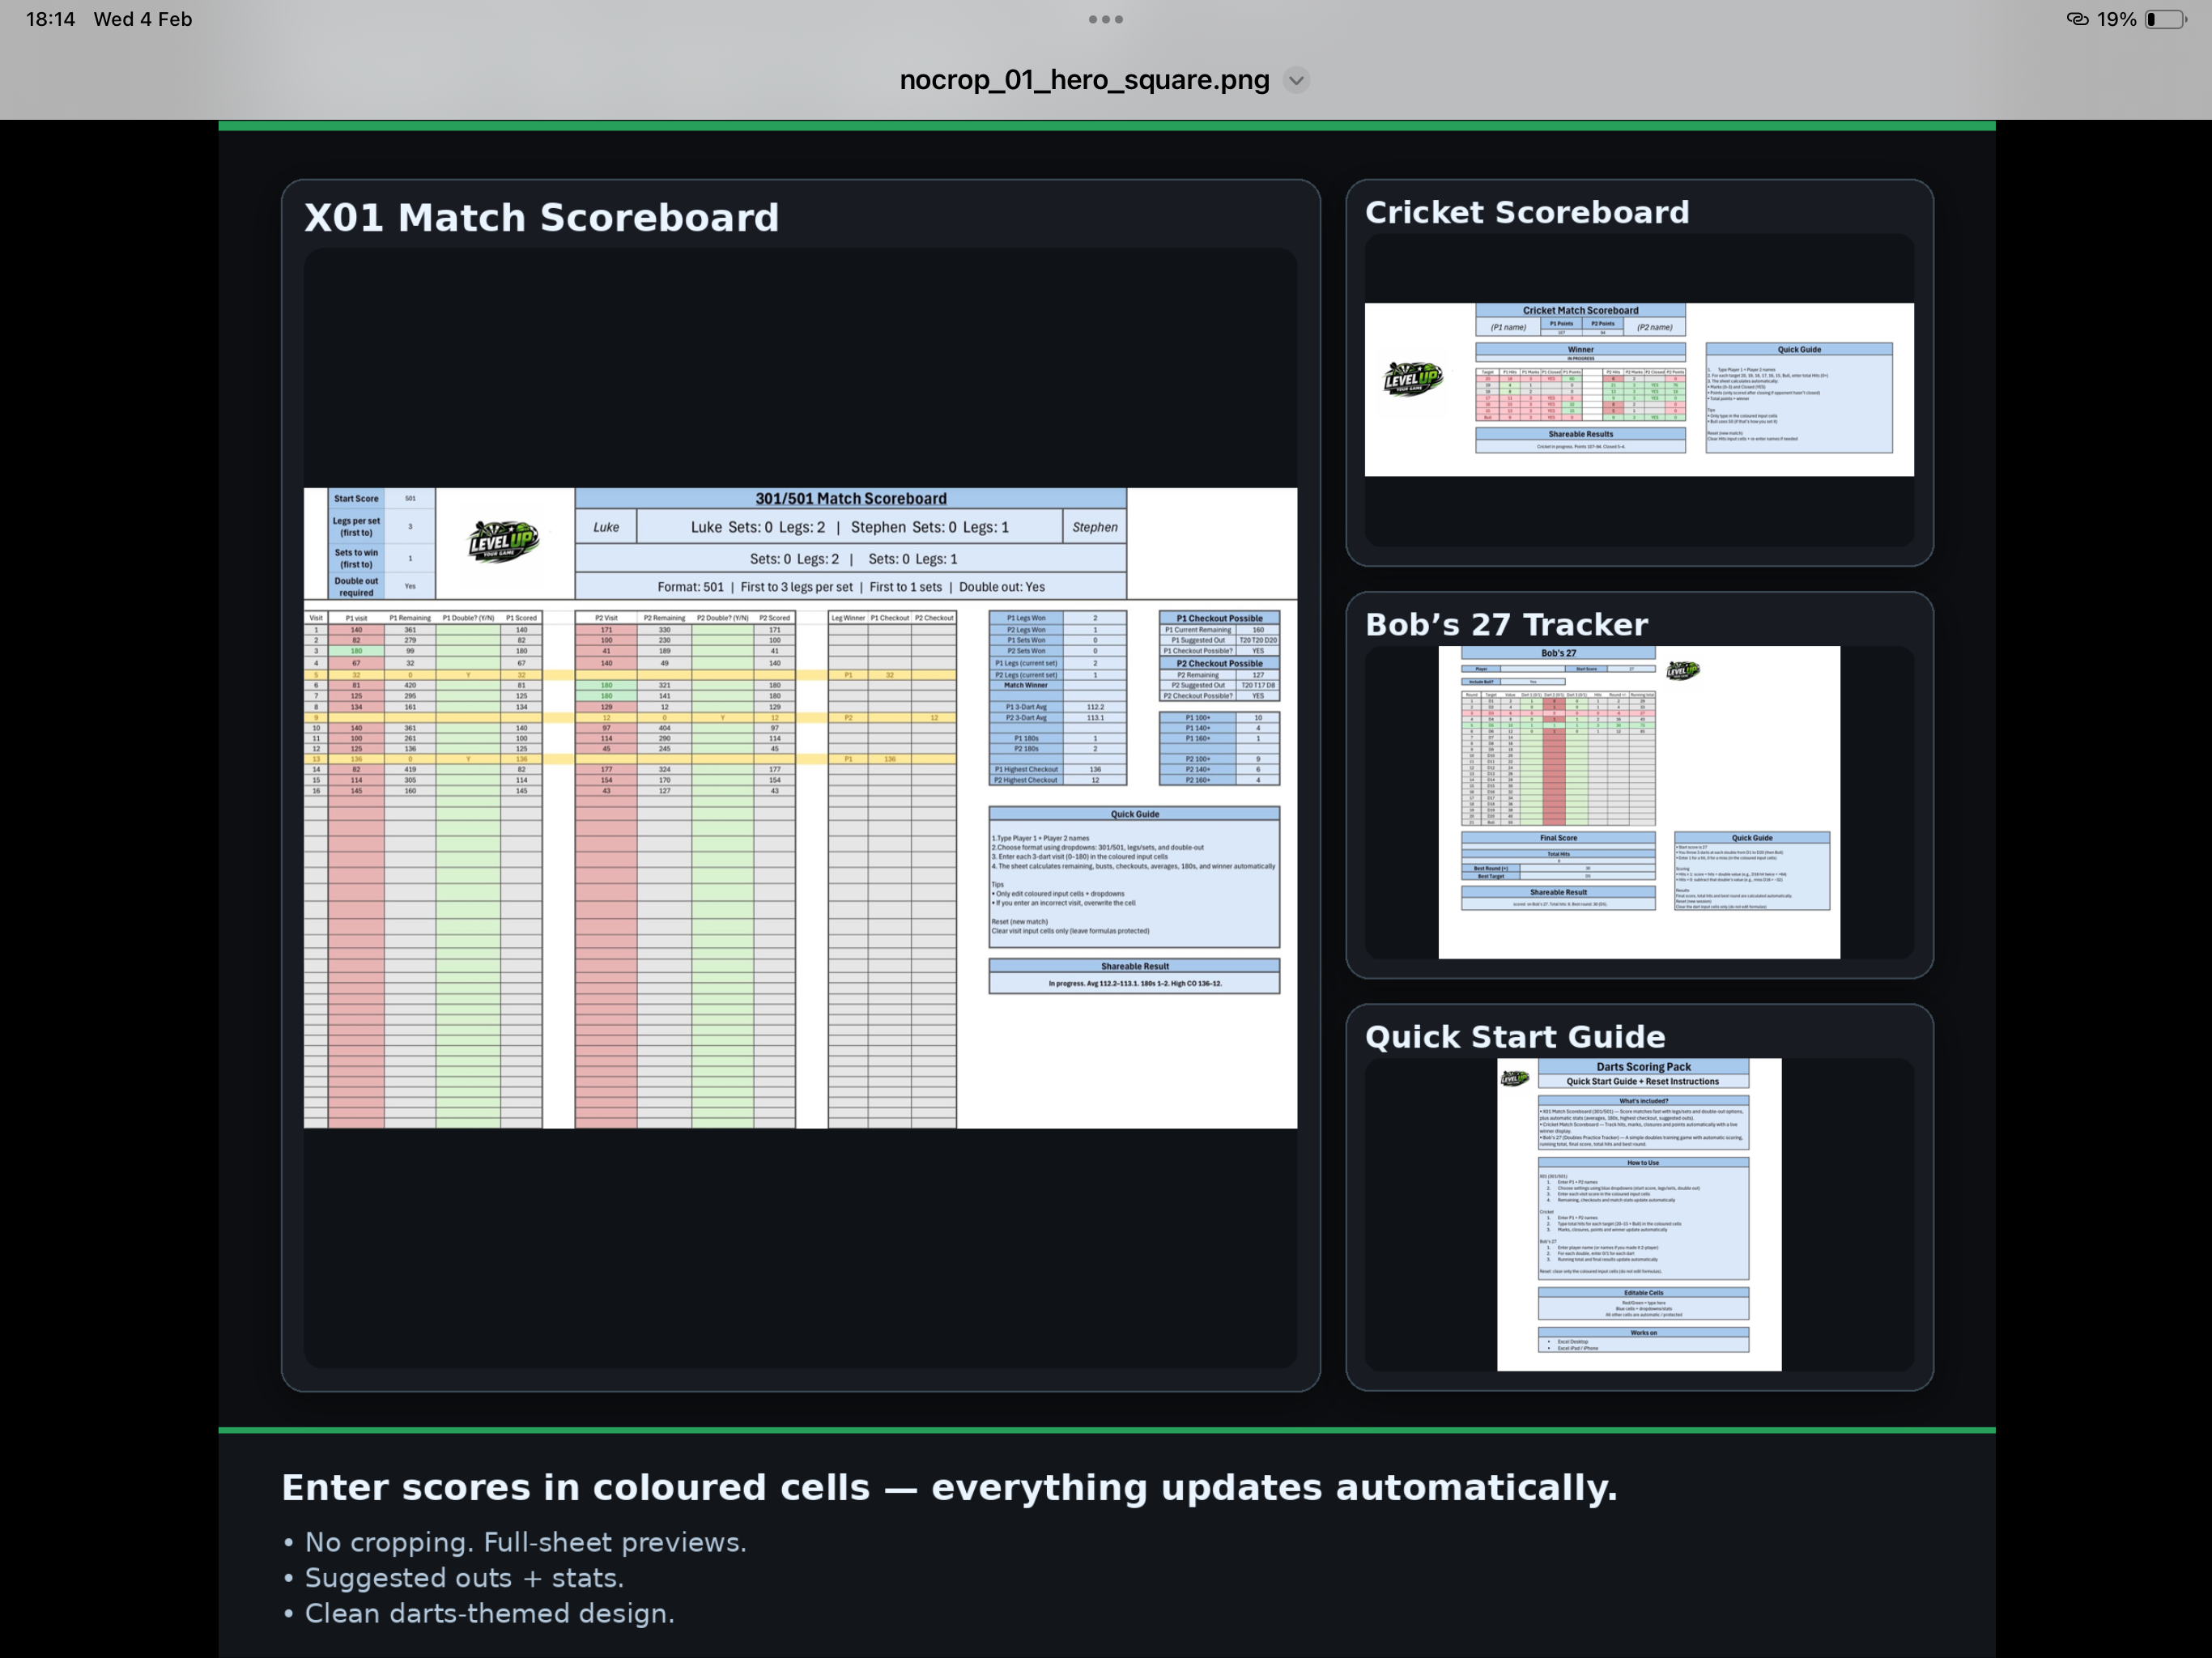Click the Level Up logo in Quick Start Guide
This screenshot has width=2212, height=1658.
(x=1514, y=1078)
